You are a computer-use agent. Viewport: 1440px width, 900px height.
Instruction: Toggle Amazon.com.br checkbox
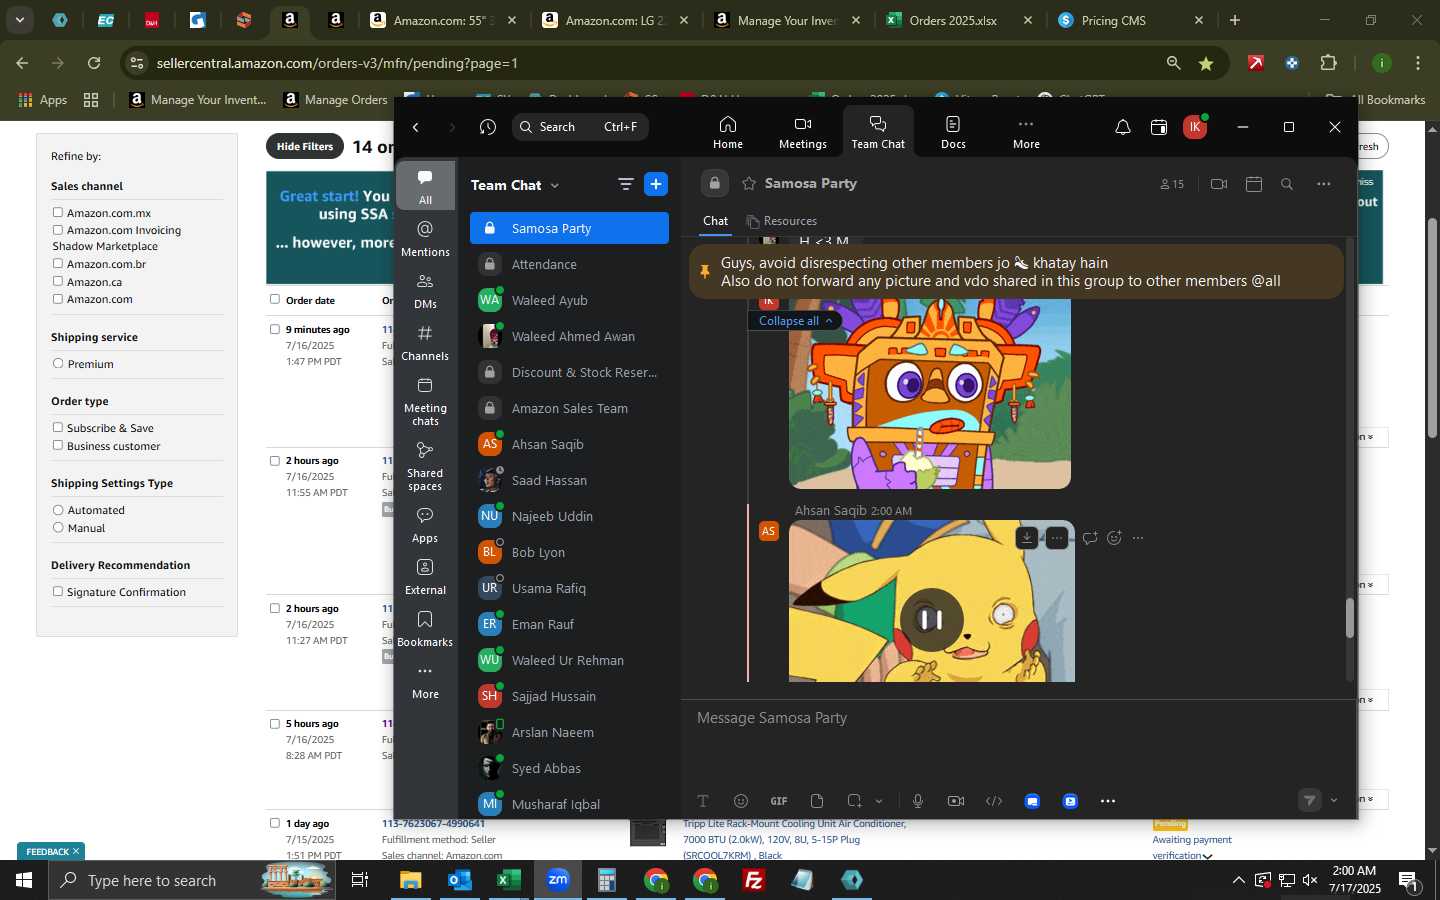point(58,264)
